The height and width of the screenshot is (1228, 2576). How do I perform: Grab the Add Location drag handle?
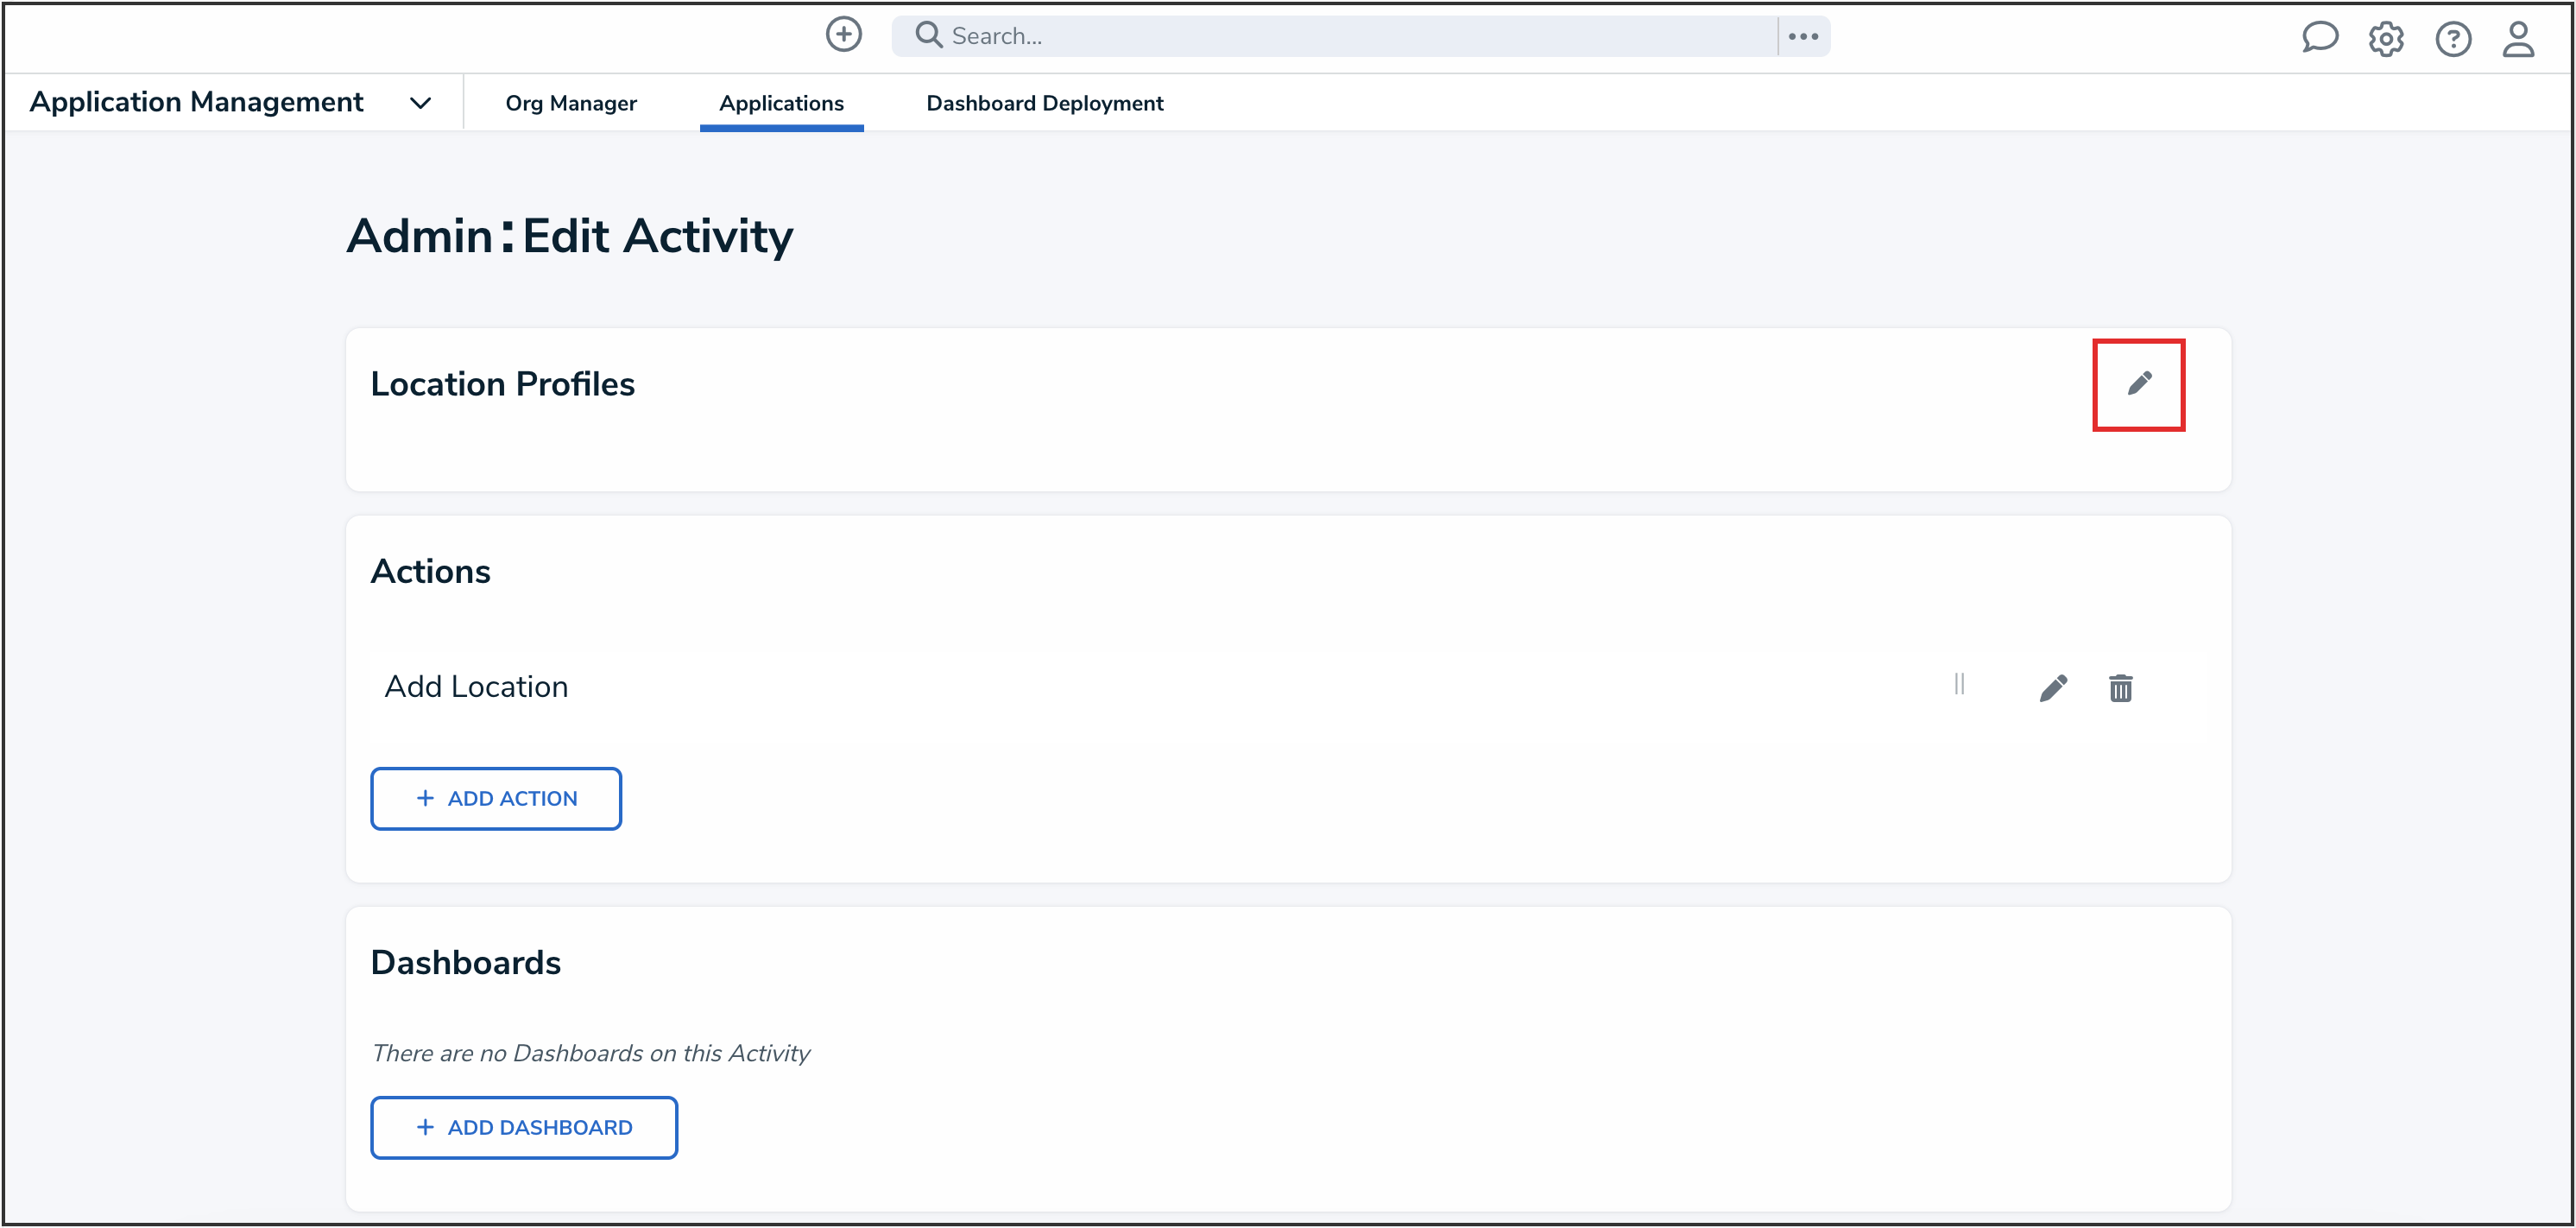[1958, 684]
